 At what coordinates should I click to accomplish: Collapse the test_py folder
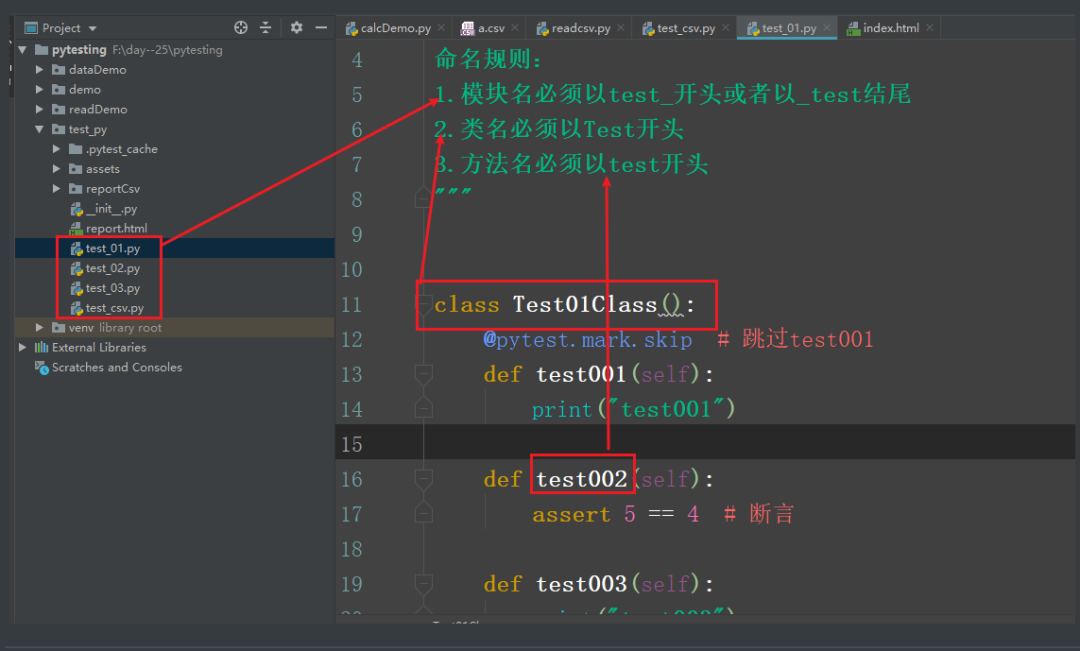39,129
